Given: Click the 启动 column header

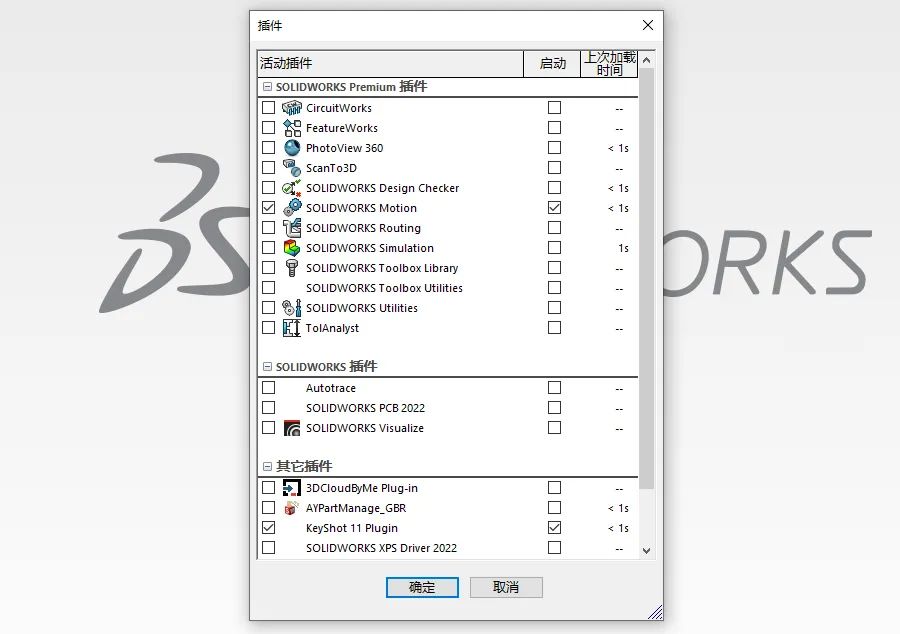Looking at the screenshot, I should point(552,64).
